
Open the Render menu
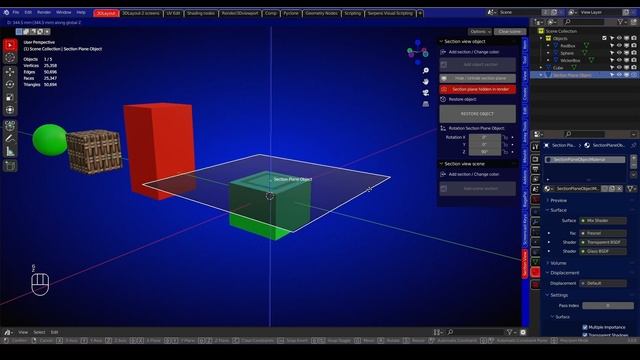(x=44, y=13)
